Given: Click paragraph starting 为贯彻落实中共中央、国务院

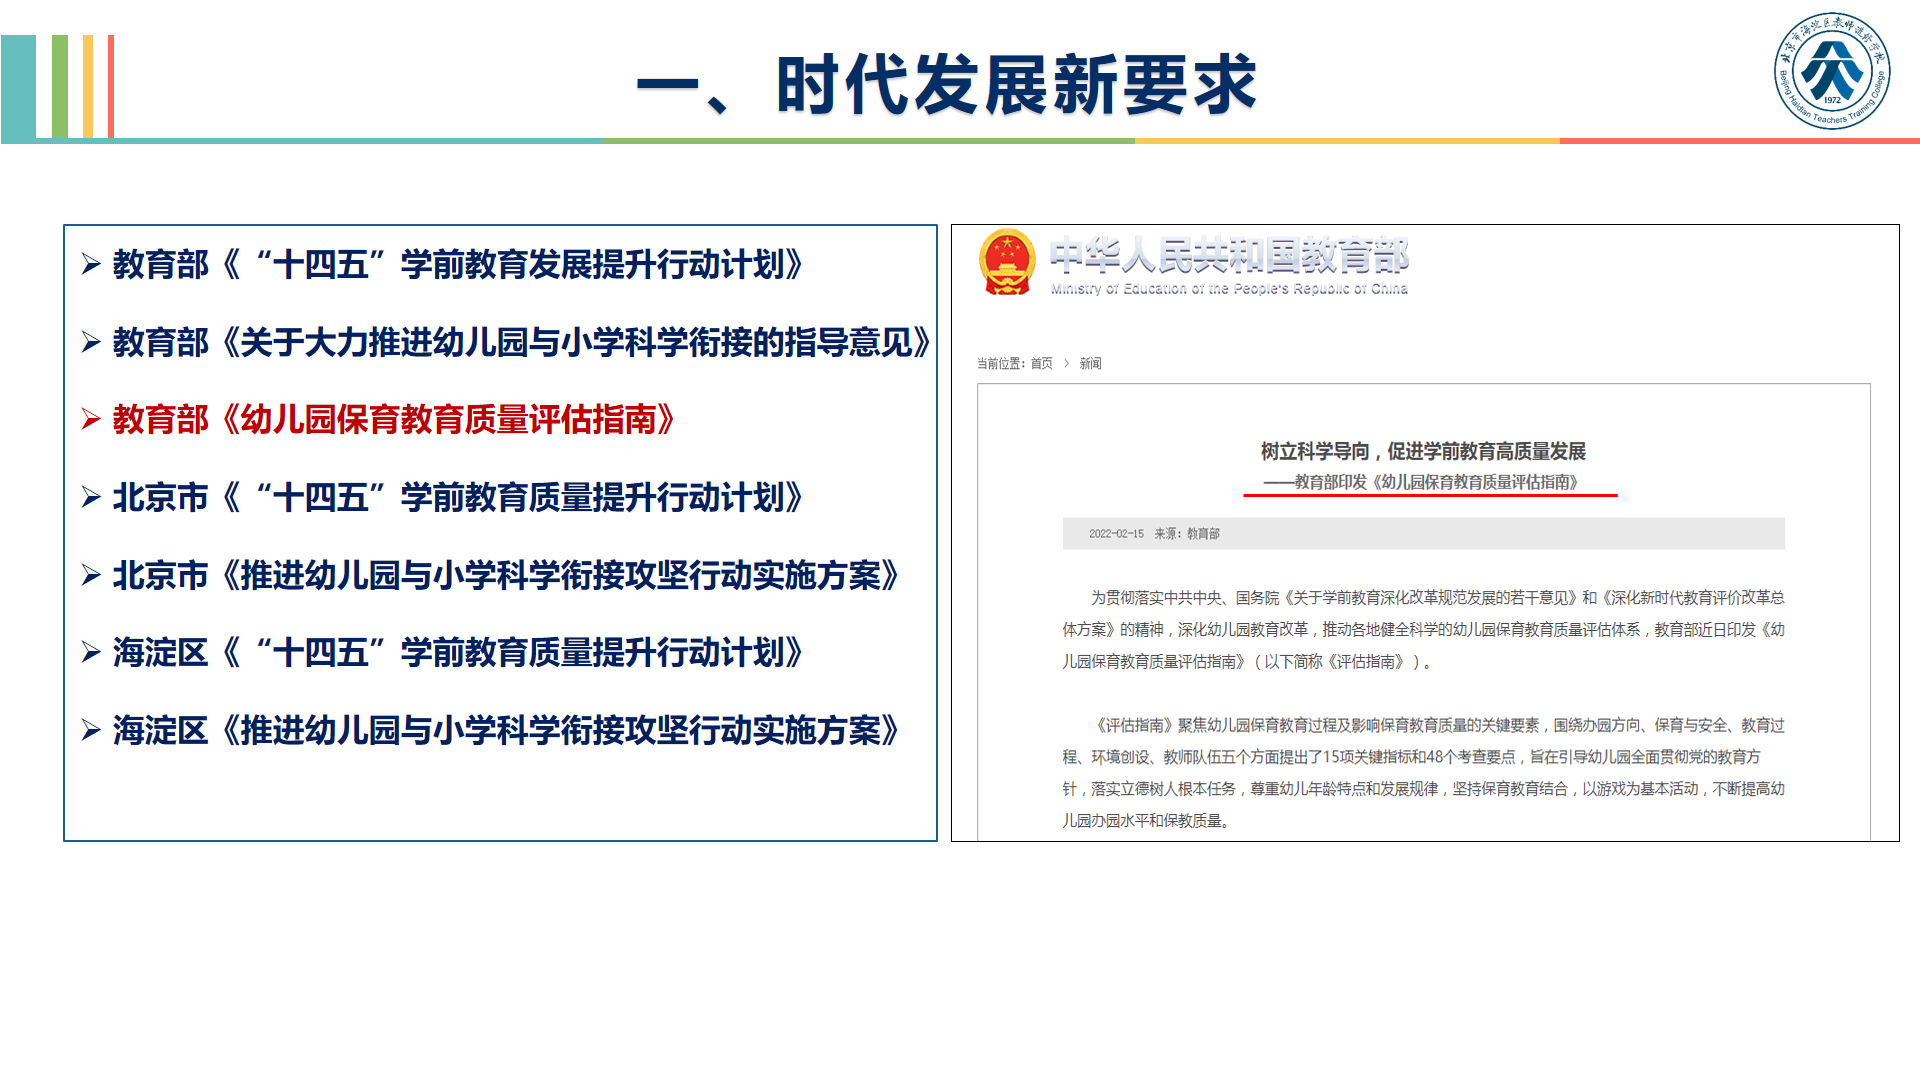Looking at the screenshot, I should tap(1423, 629).
